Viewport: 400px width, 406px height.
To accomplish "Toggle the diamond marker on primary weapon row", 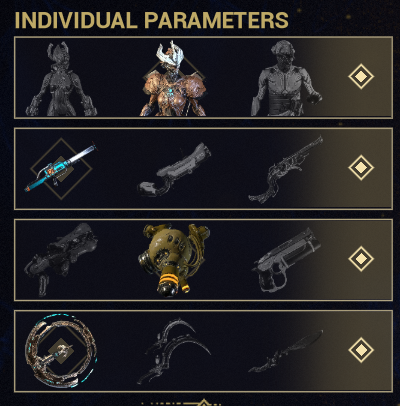I will tap(361, 168).
